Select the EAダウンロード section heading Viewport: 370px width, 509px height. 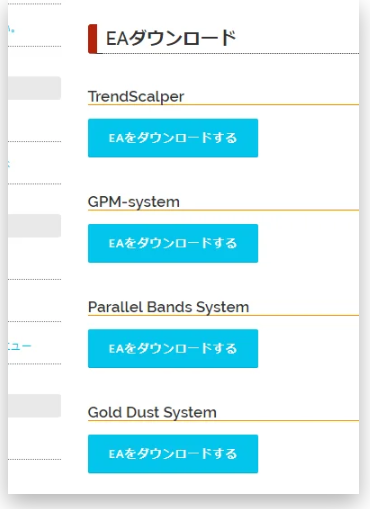point(171,38)
